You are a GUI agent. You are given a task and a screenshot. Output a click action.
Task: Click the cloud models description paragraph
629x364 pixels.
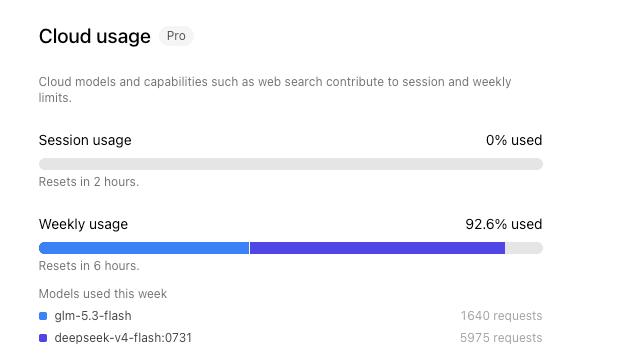tap(275, 89)
